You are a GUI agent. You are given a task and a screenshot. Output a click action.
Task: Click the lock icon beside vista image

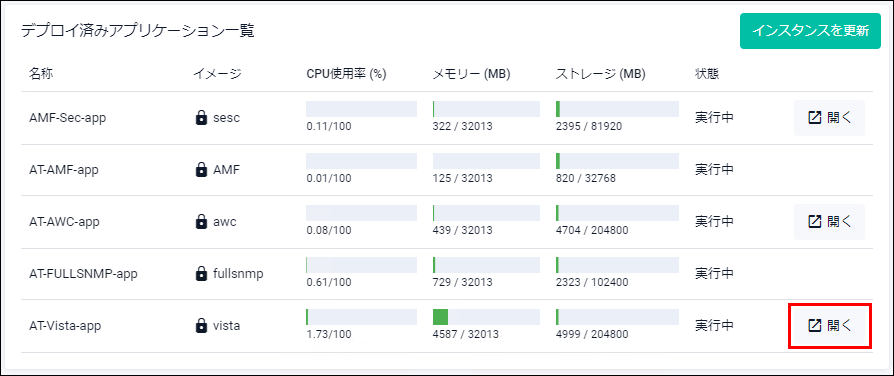pyautogui.click(x=201, y=326)
